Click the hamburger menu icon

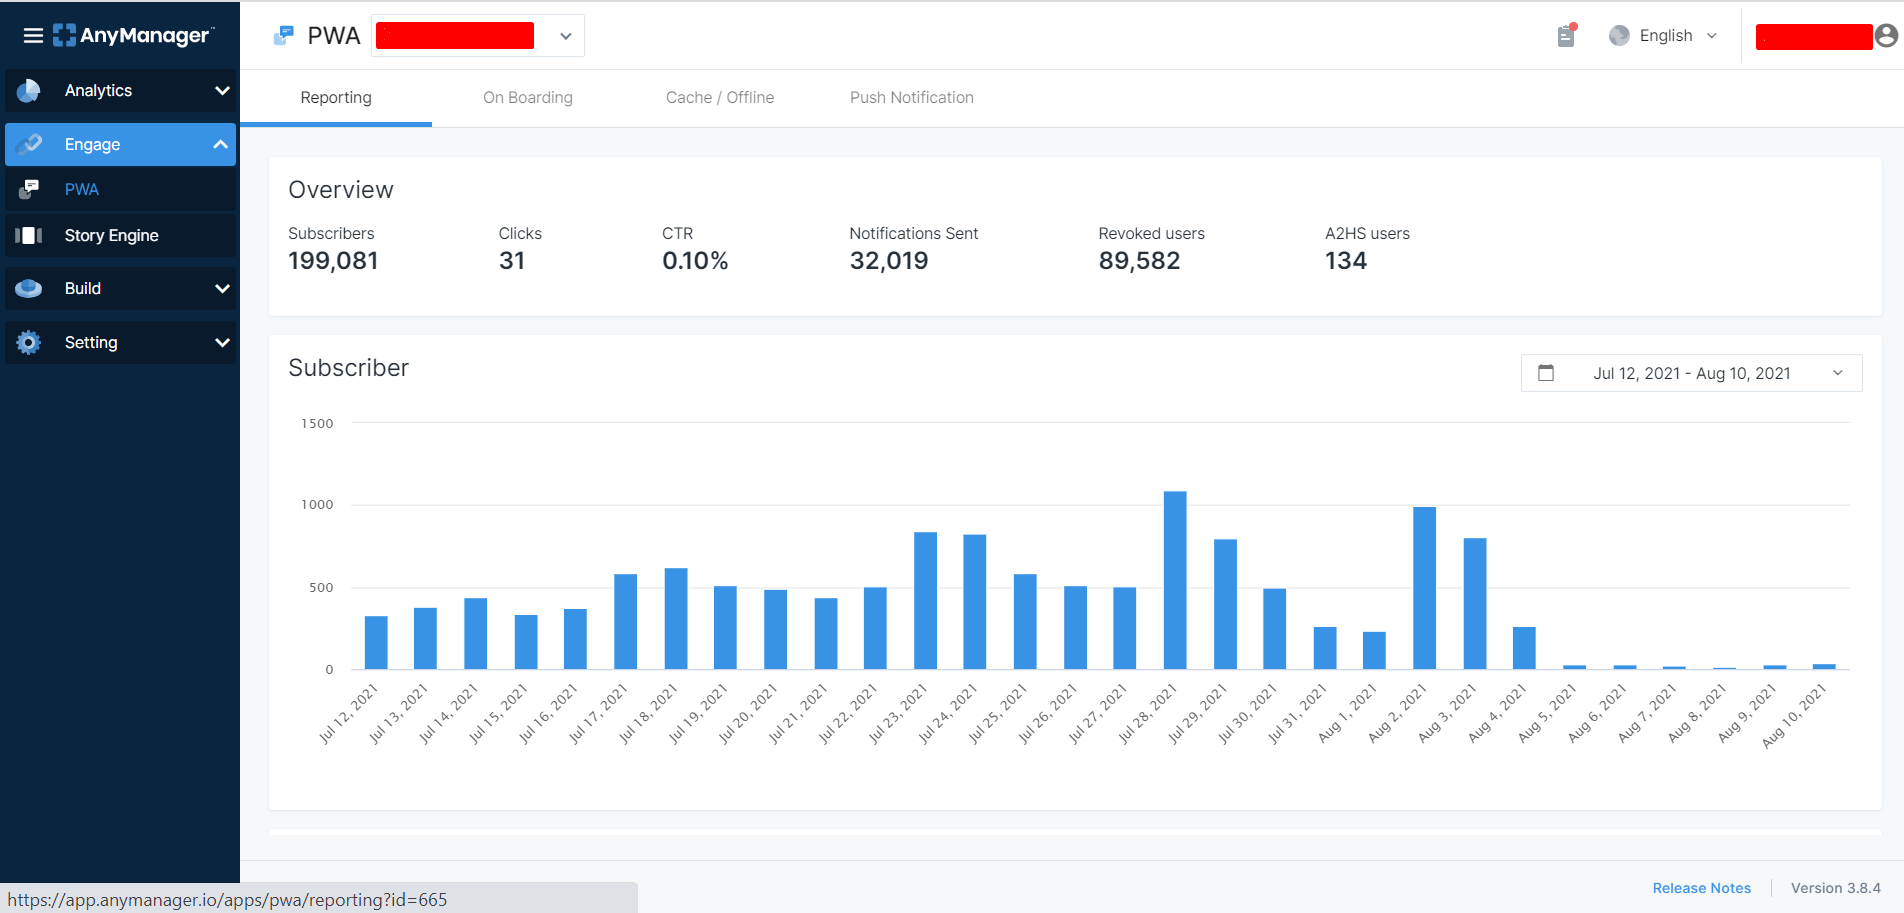[33, 36]
